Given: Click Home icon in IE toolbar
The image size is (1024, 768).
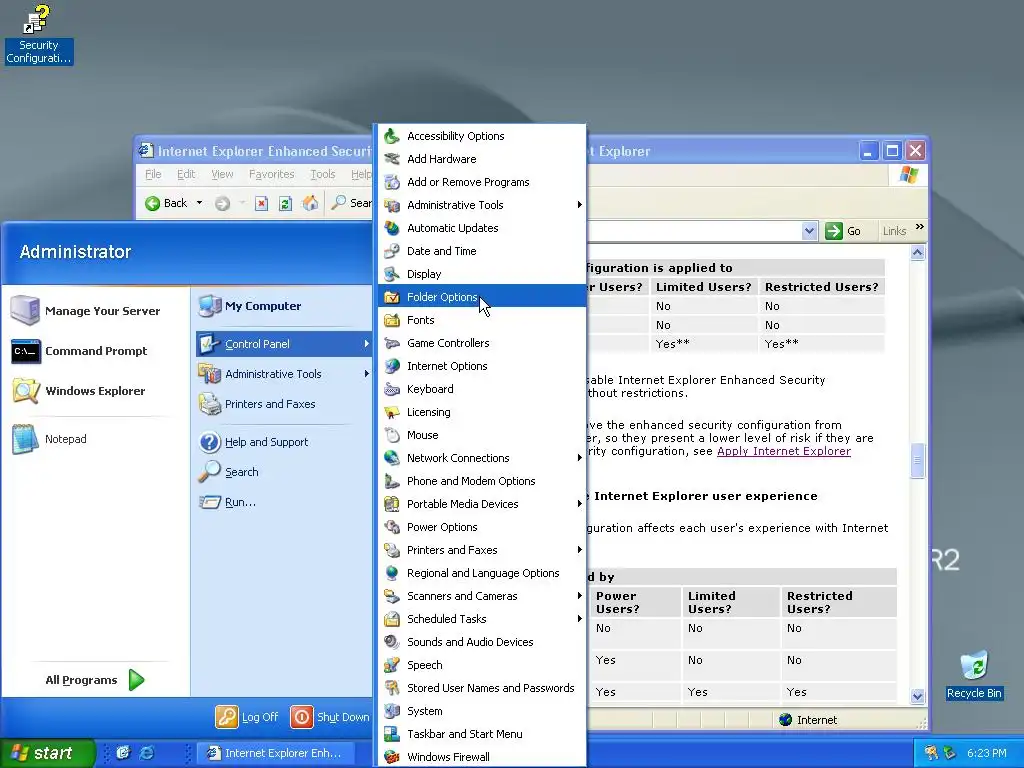Looking at the screenshot, I should 310,203.
